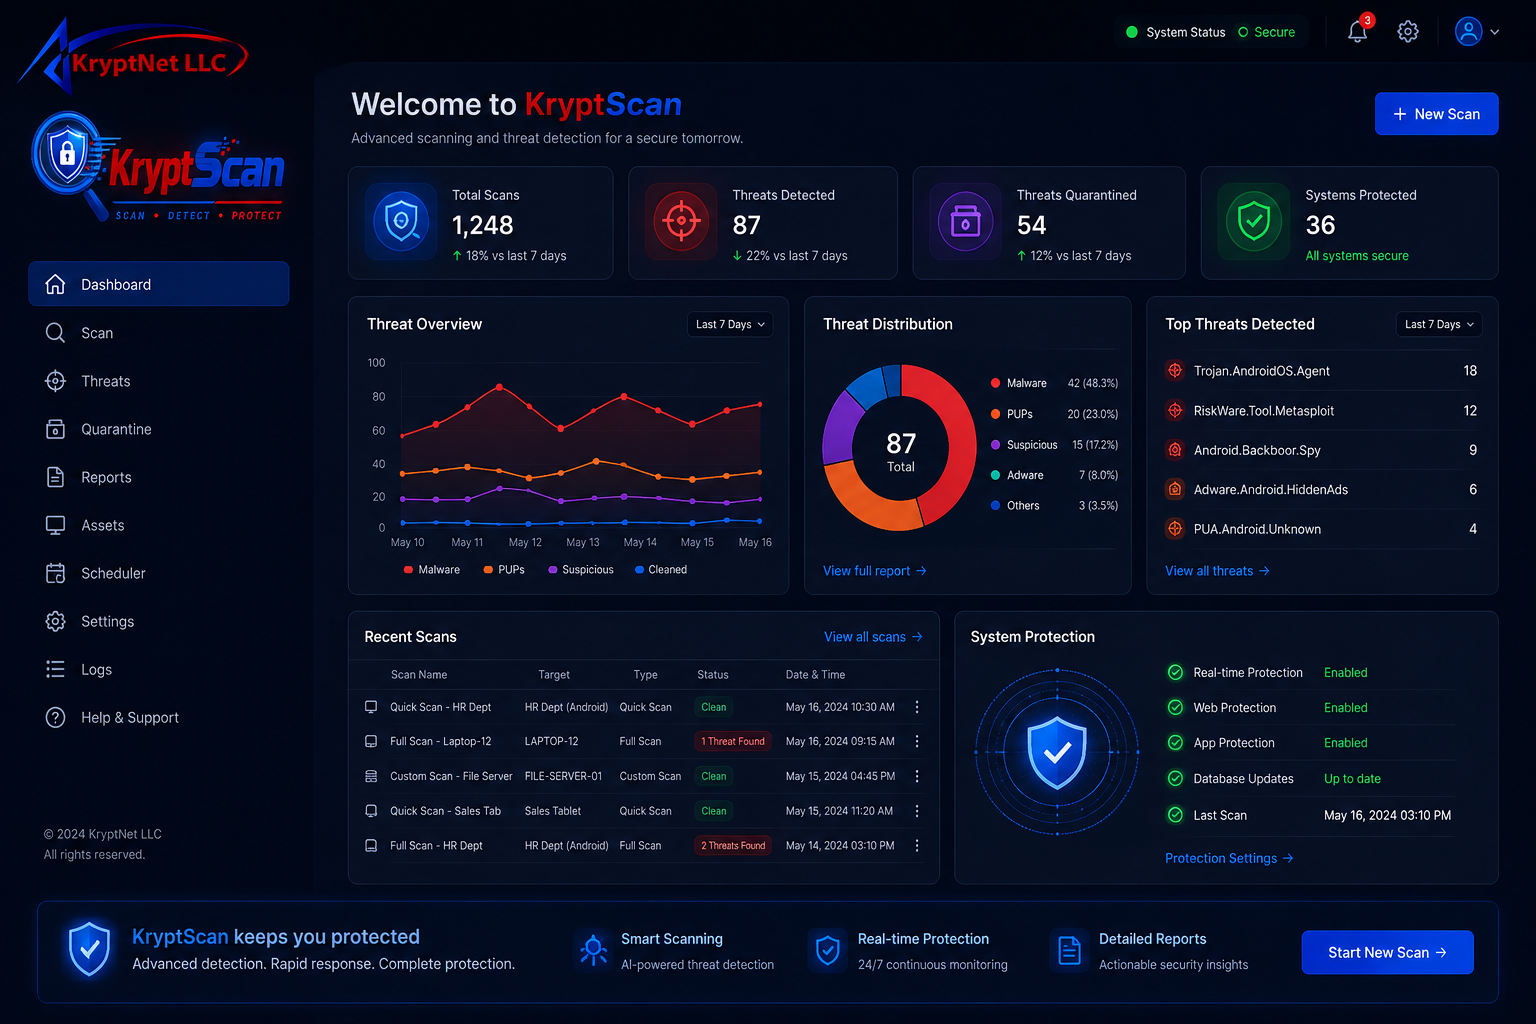Click the KryptNet LLC logo
1536x1024 pixels.
pos(134,55)
